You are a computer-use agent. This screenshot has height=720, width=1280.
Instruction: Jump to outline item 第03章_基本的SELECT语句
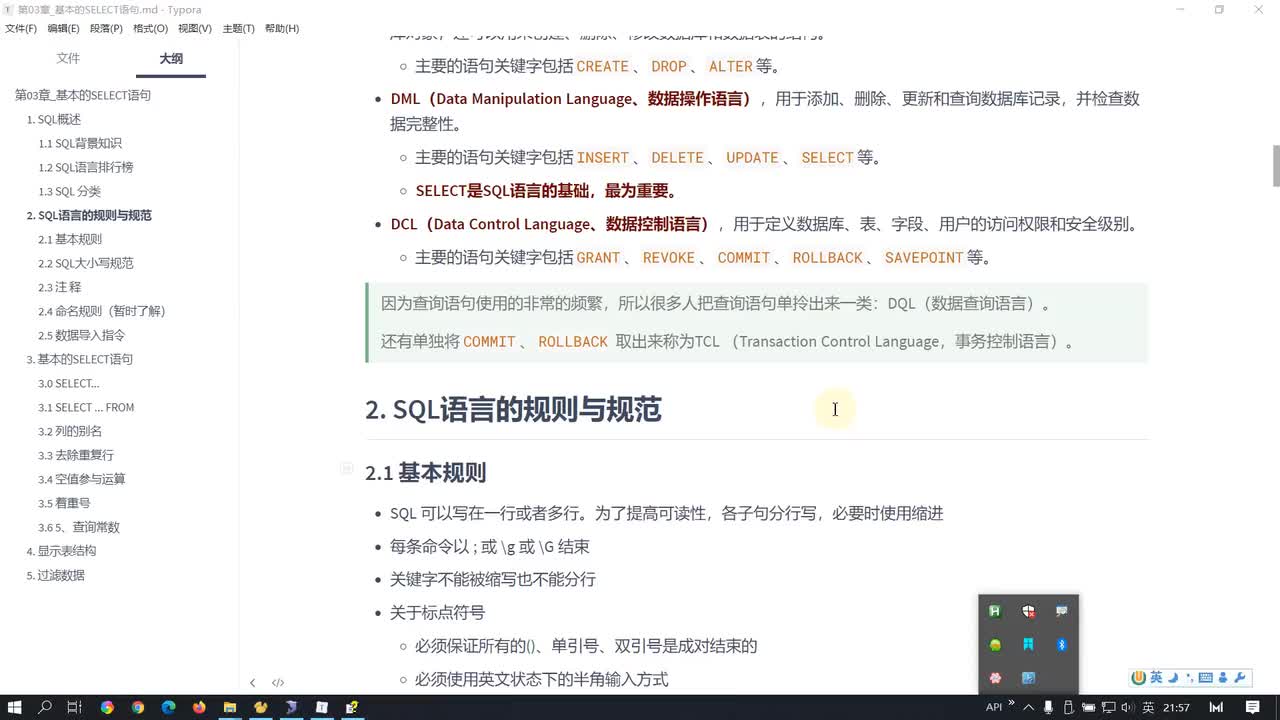point(83,95)
